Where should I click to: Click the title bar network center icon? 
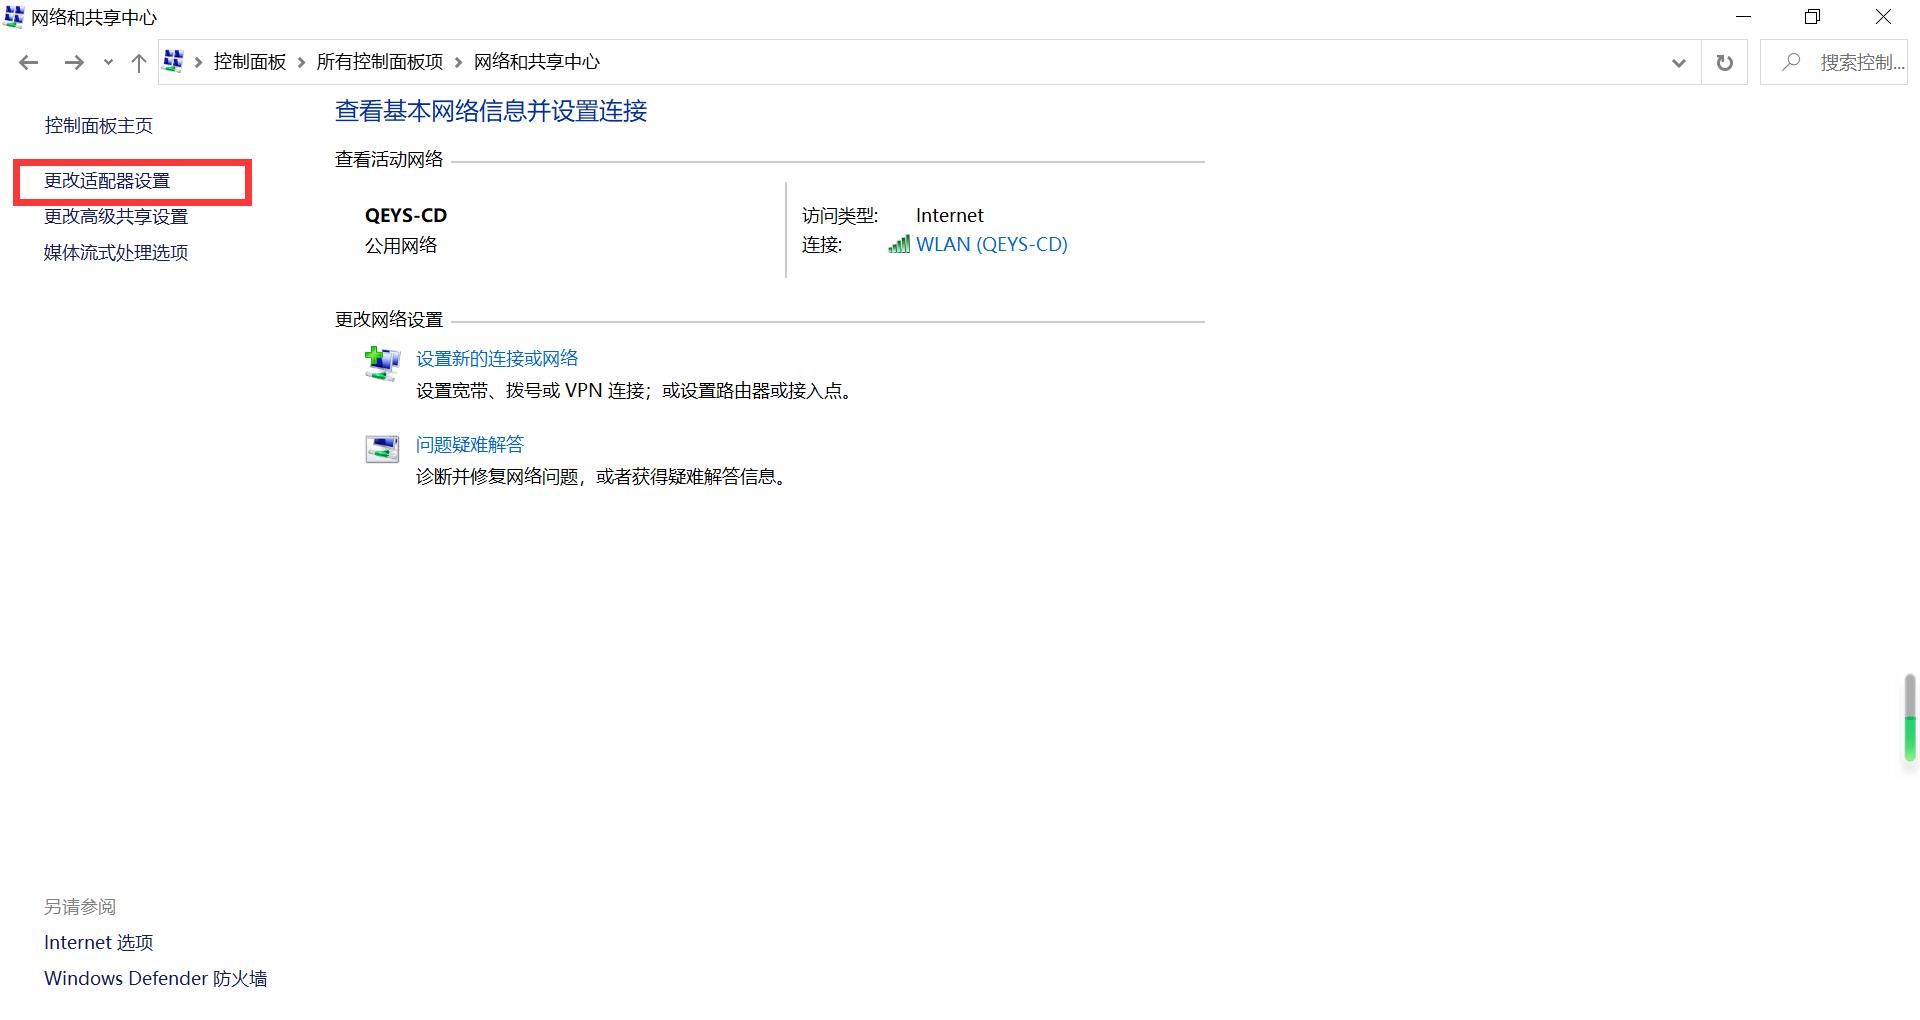13,16
